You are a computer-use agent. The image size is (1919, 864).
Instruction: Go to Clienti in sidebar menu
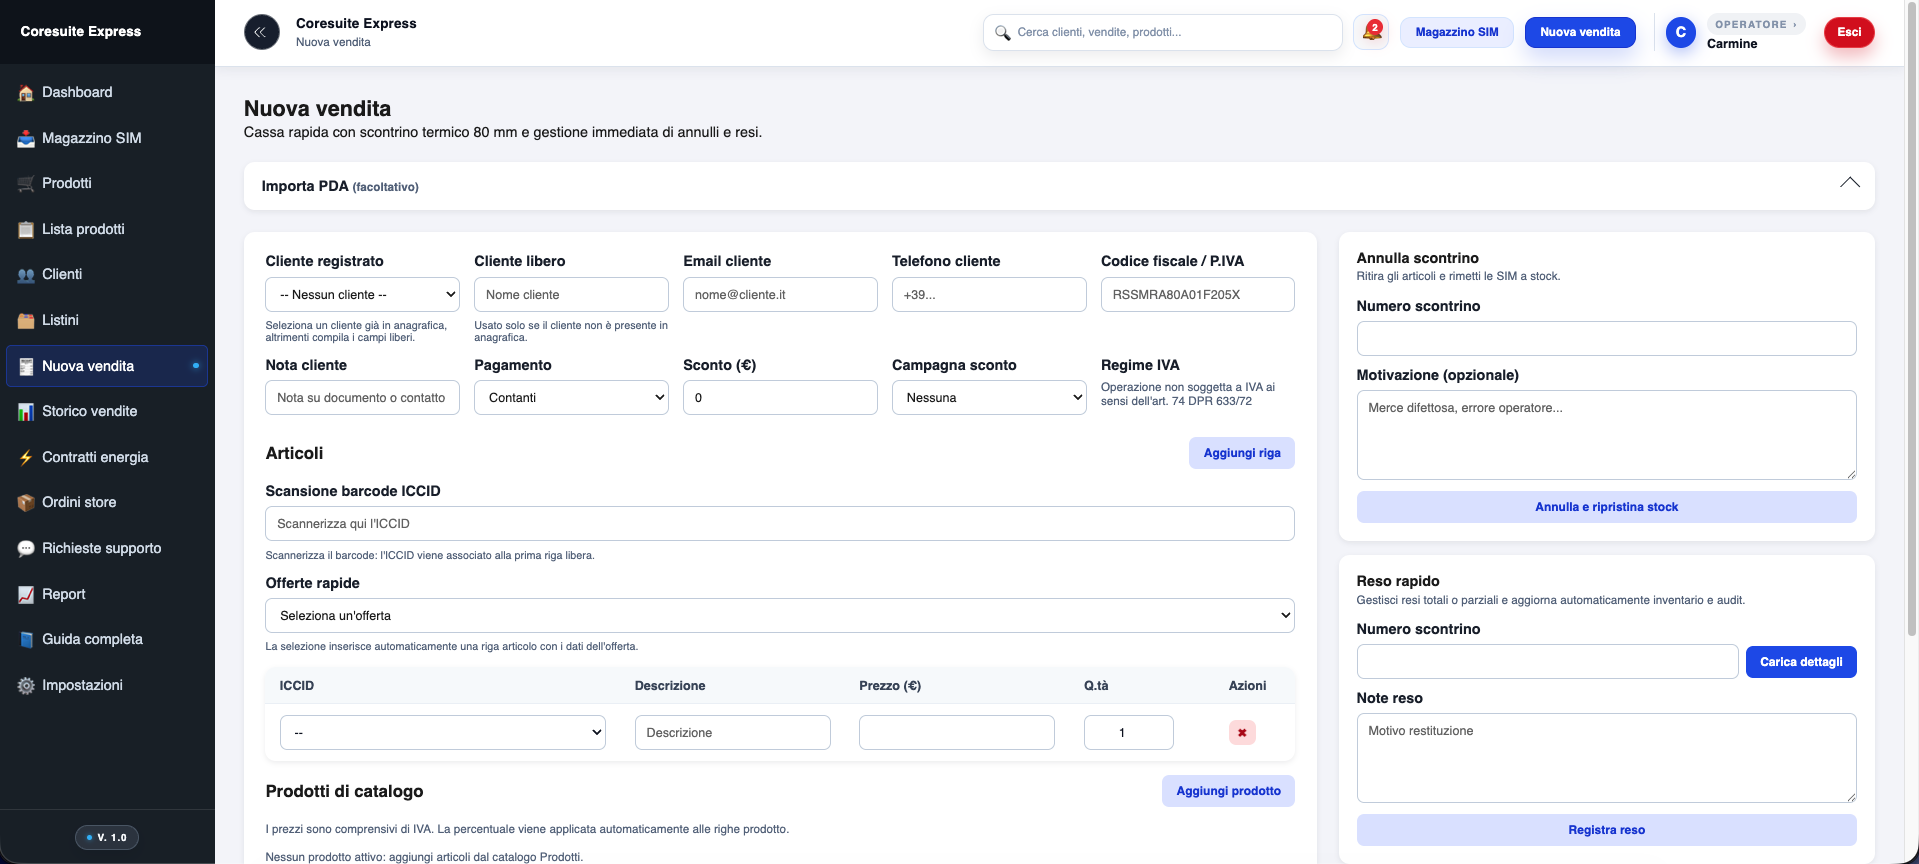(x=62, y=275)
